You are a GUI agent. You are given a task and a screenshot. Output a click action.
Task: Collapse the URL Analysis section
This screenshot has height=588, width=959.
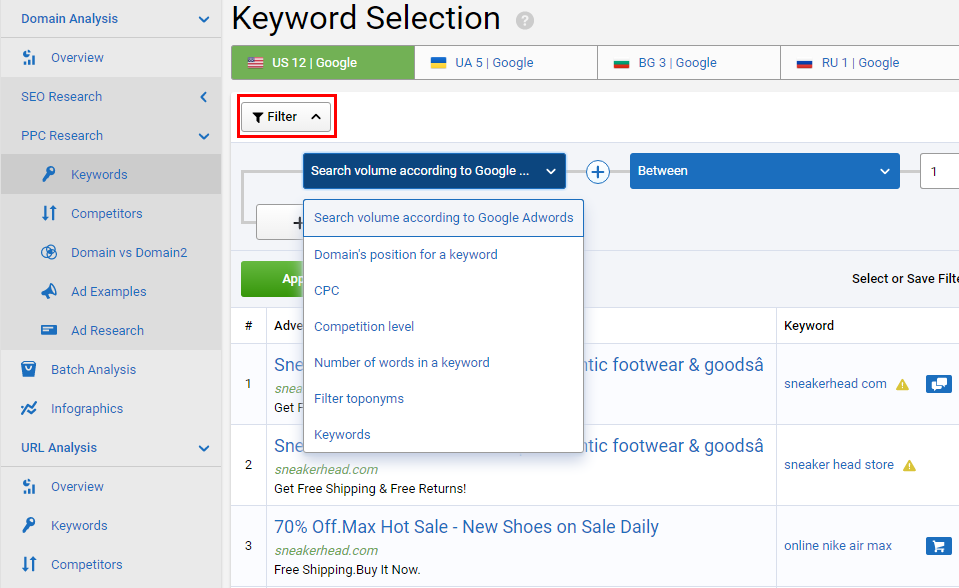click(x=204, y=448)
